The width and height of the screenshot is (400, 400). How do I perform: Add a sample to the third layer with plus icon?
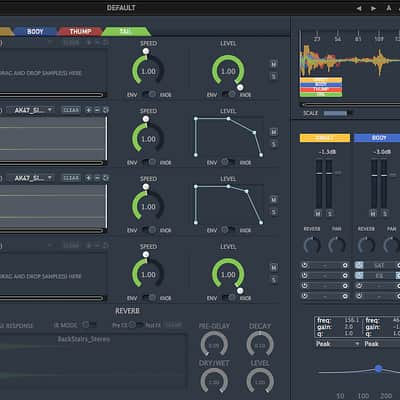pos(89,178)
